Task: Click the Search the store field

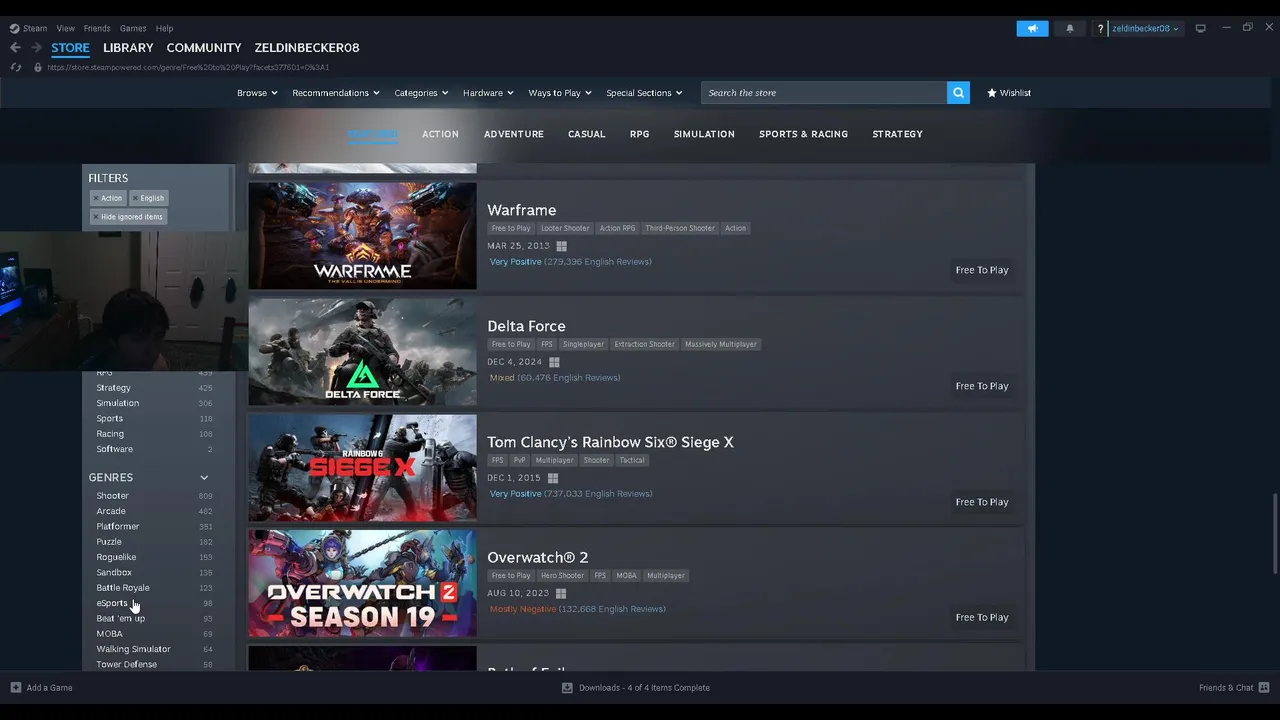Action: tap(824, 93)
